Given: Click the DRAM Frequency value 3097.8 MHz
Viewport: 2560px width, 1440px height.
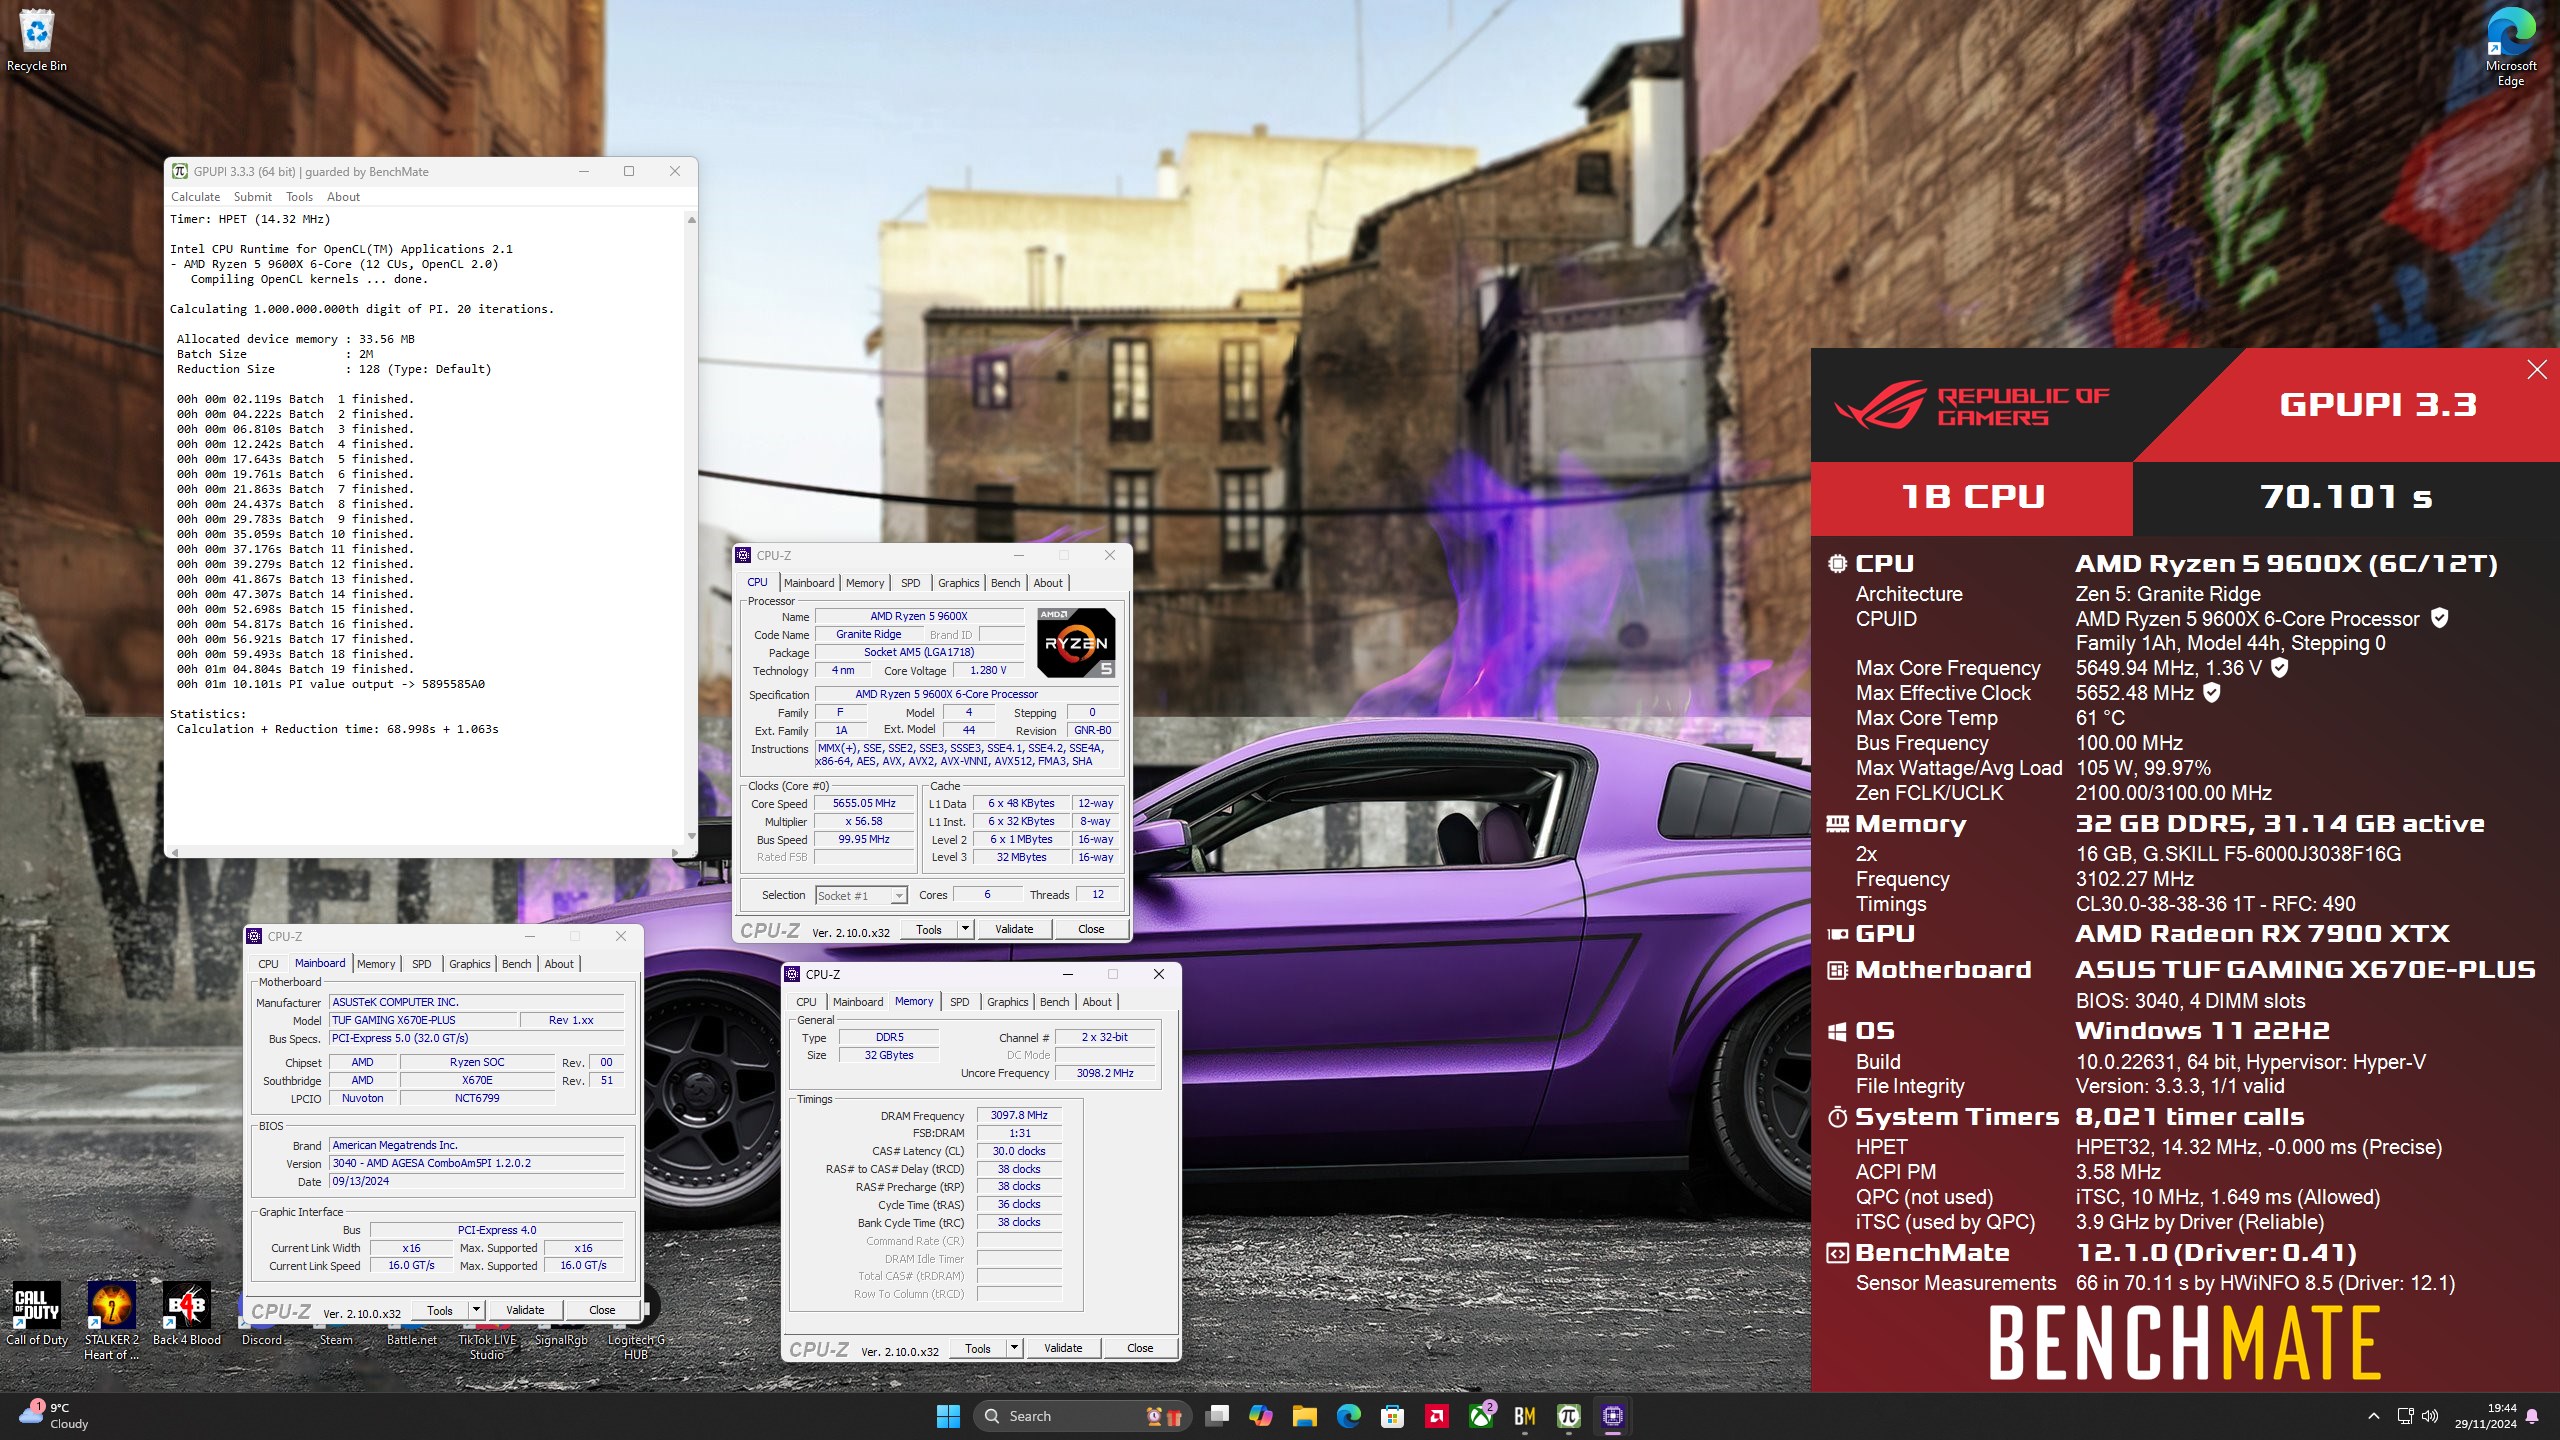Looking at the screenshot, I should click(x=1019, y=1115).
